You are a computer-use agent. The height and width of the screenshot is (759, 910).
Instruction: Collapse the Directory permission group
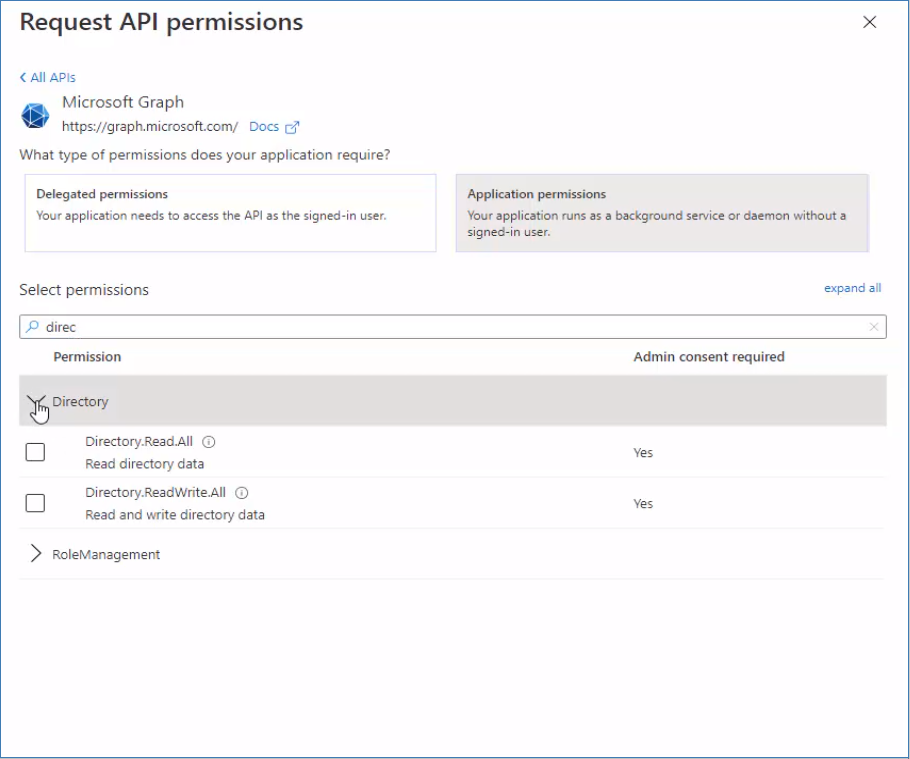pos(36,402)
